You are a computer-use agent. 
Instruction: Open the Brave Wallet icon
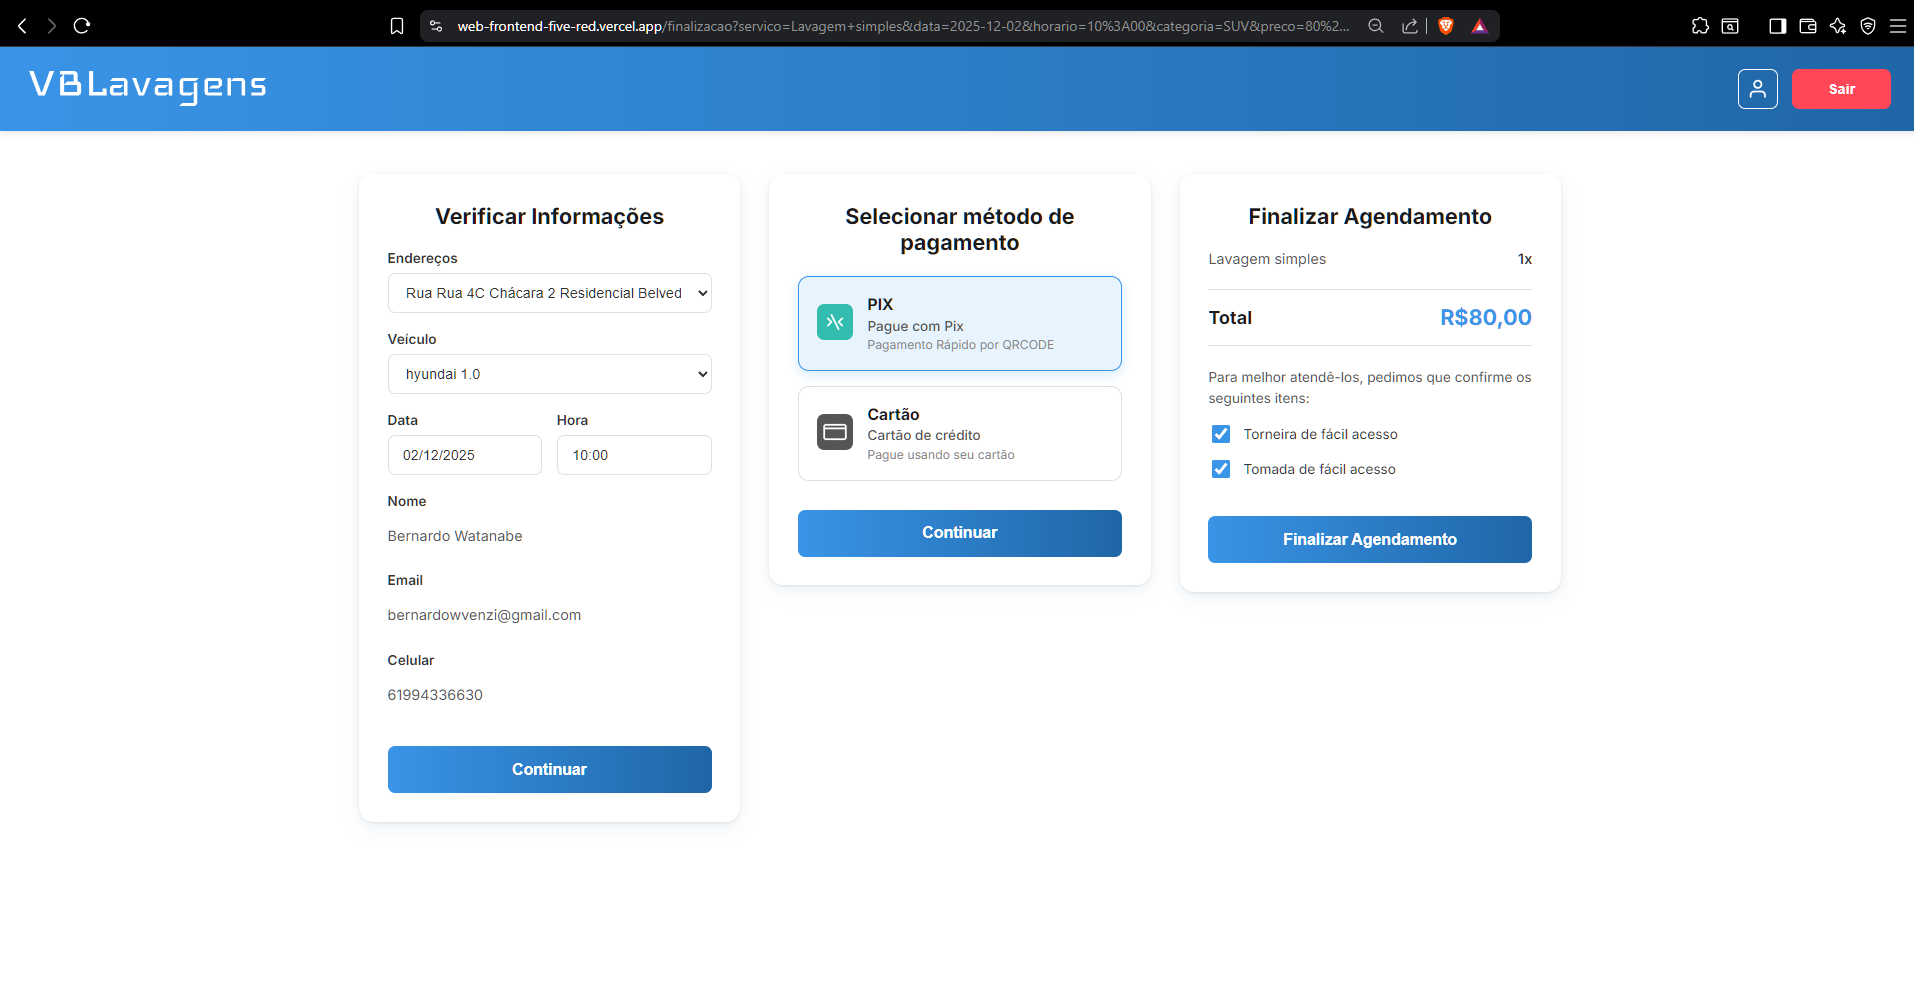click(1807, 25)
